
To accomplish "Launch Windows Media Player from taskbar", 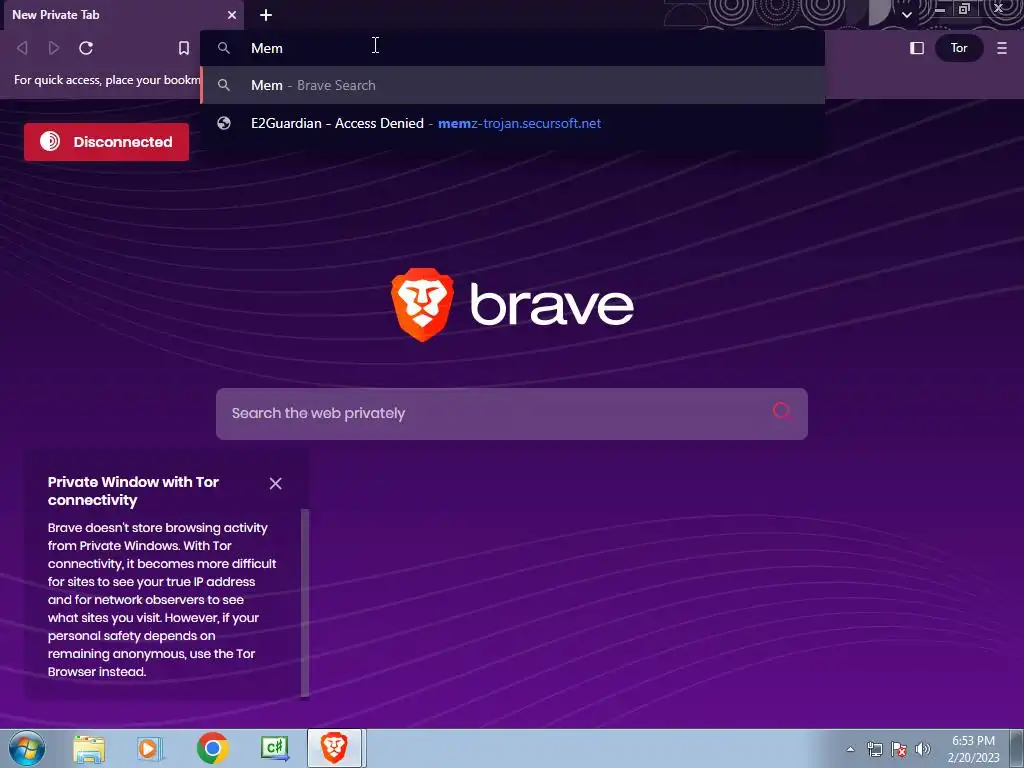I will pyautogui.click(x=150, y=749).
